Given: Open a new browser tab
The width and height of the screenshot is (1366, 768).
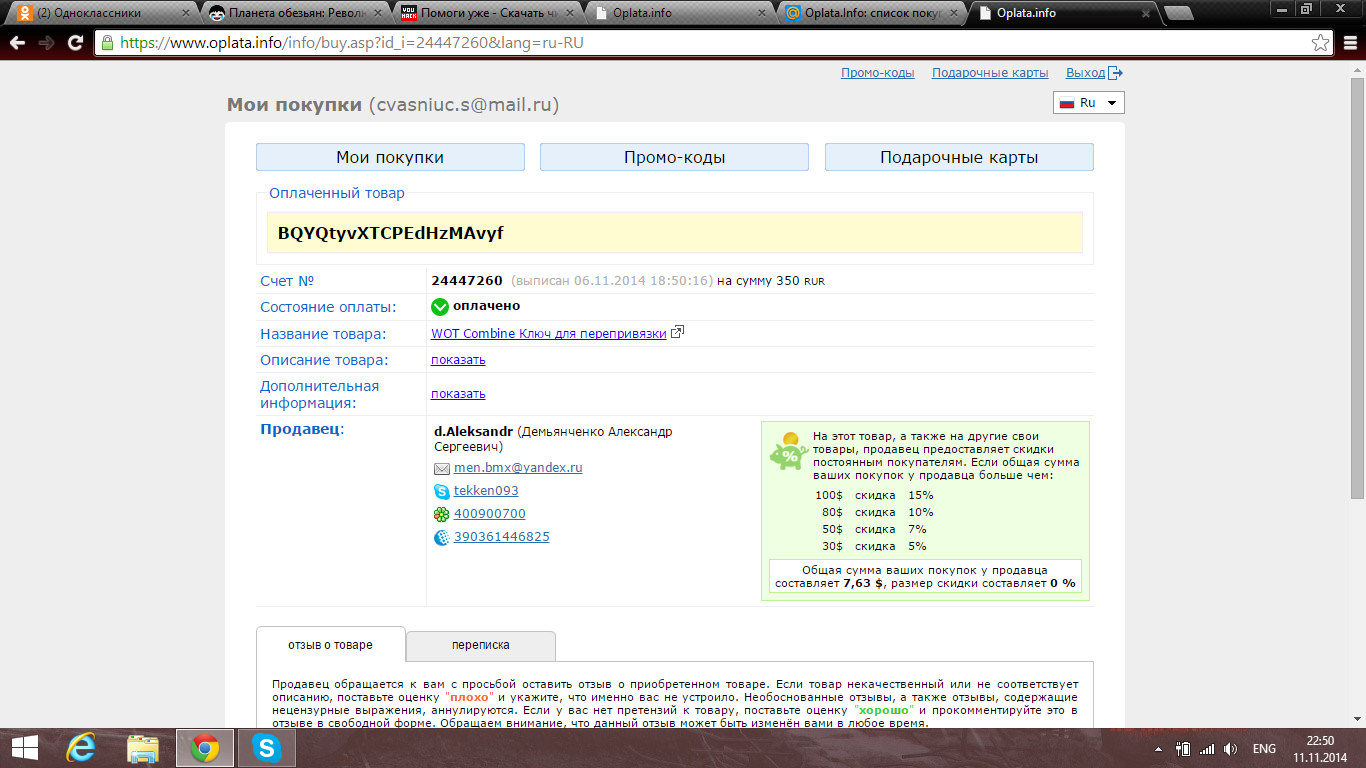Looking at the screenshot, I should pos(1180,13).
